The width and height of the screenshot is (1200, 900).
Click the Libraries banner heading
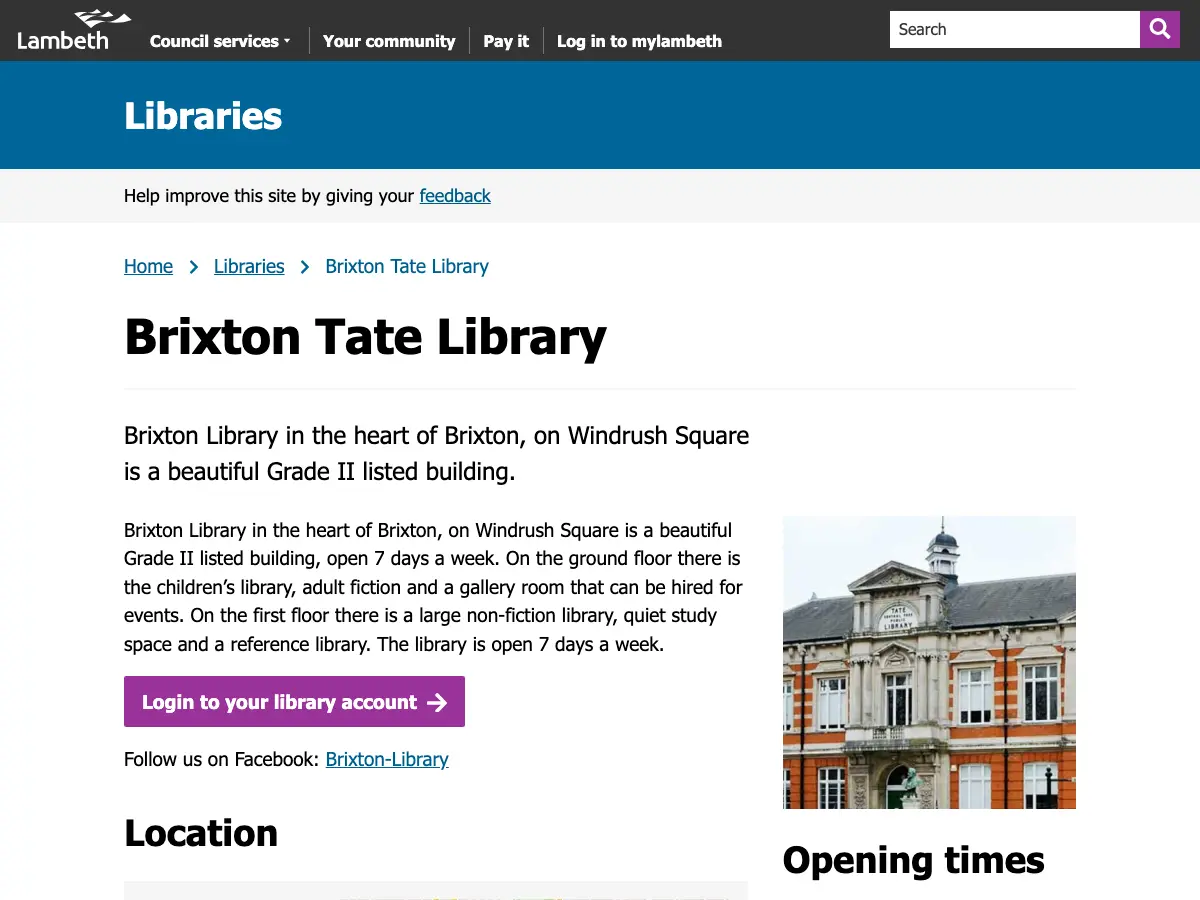203,116
